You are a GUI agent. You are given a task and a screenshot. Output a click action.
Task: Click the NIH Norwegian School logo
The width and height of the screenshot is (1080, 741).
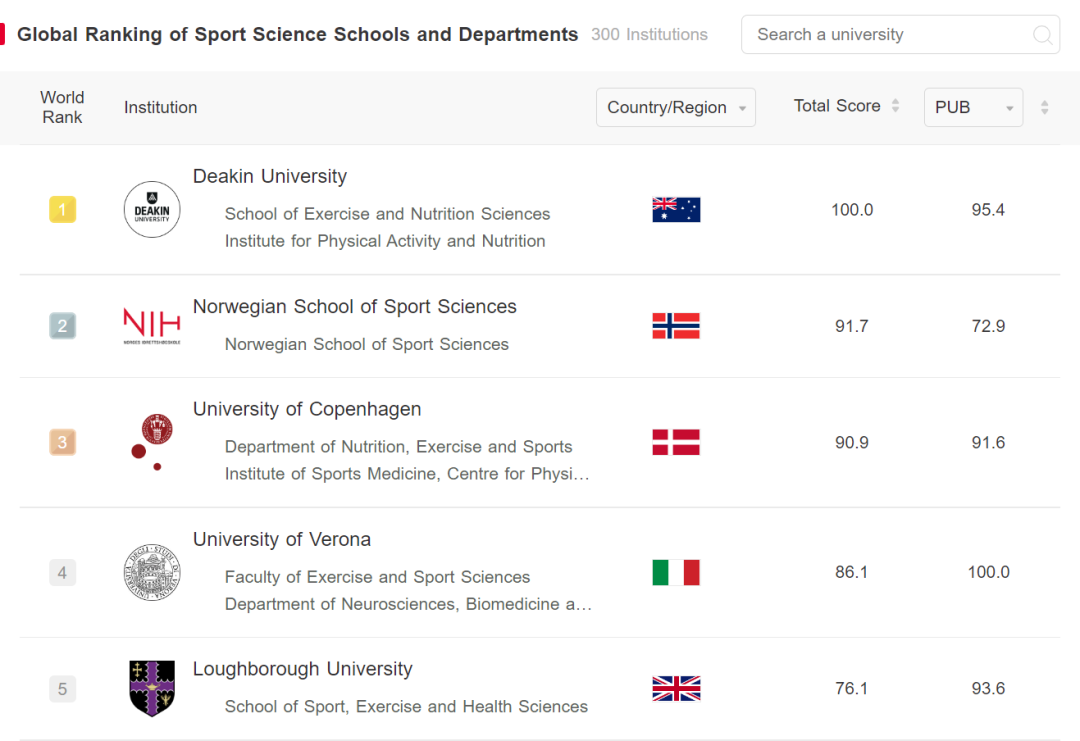tap(152, 326)
